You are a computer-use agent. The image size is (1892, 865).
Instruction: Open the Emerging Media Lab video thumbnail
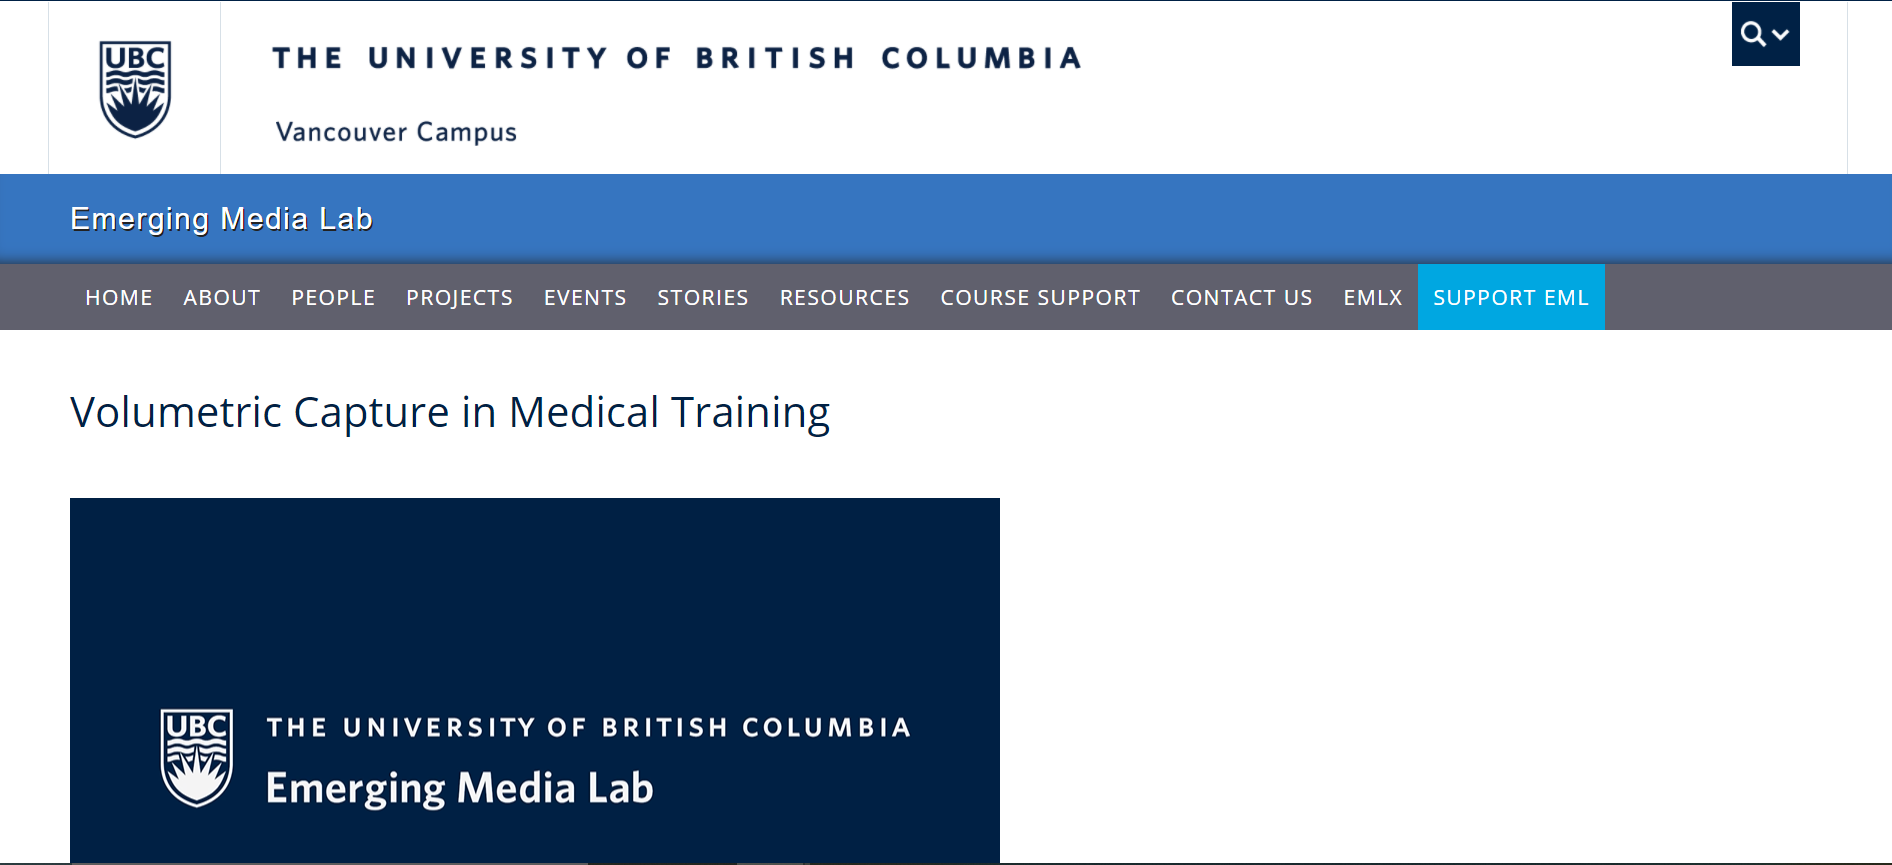pos(535,680)
